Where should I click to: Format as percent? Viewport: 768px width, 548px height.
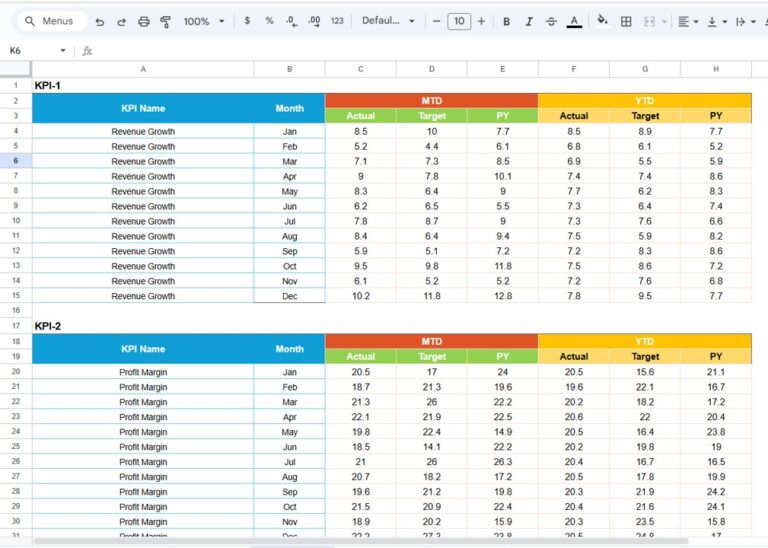[x=269, y=21]
